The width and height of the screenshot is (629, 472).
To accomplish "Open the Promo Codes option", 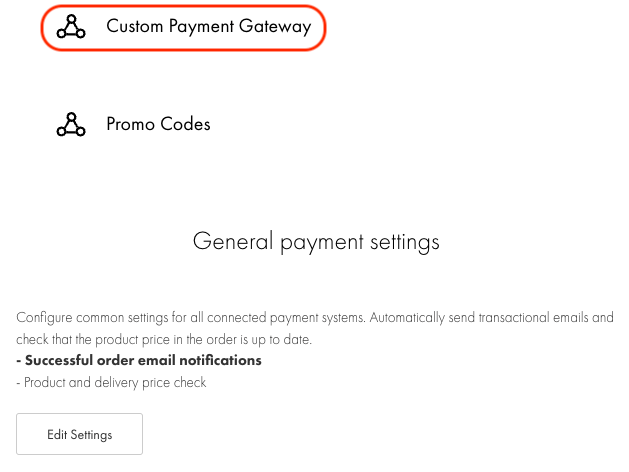I will tap(158, 125).
